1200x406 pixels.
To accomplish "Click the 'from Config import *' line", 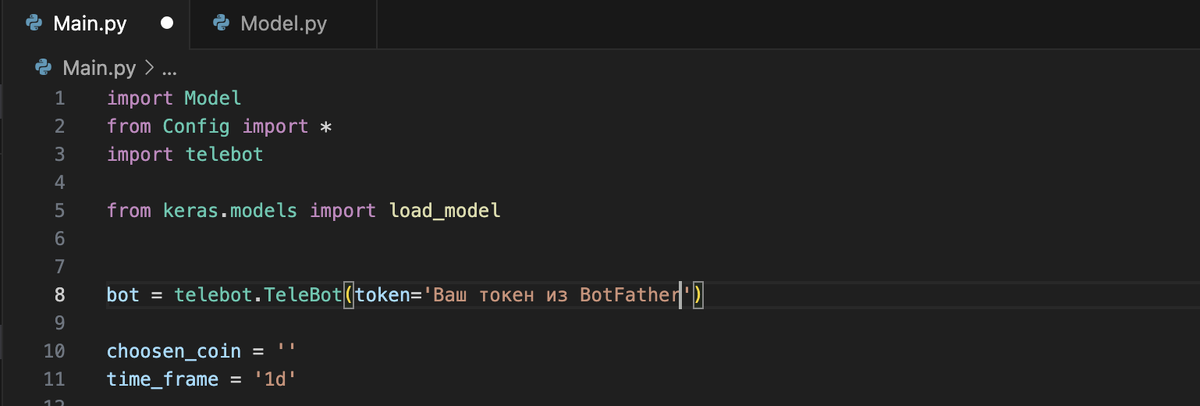I will point(219,127).
